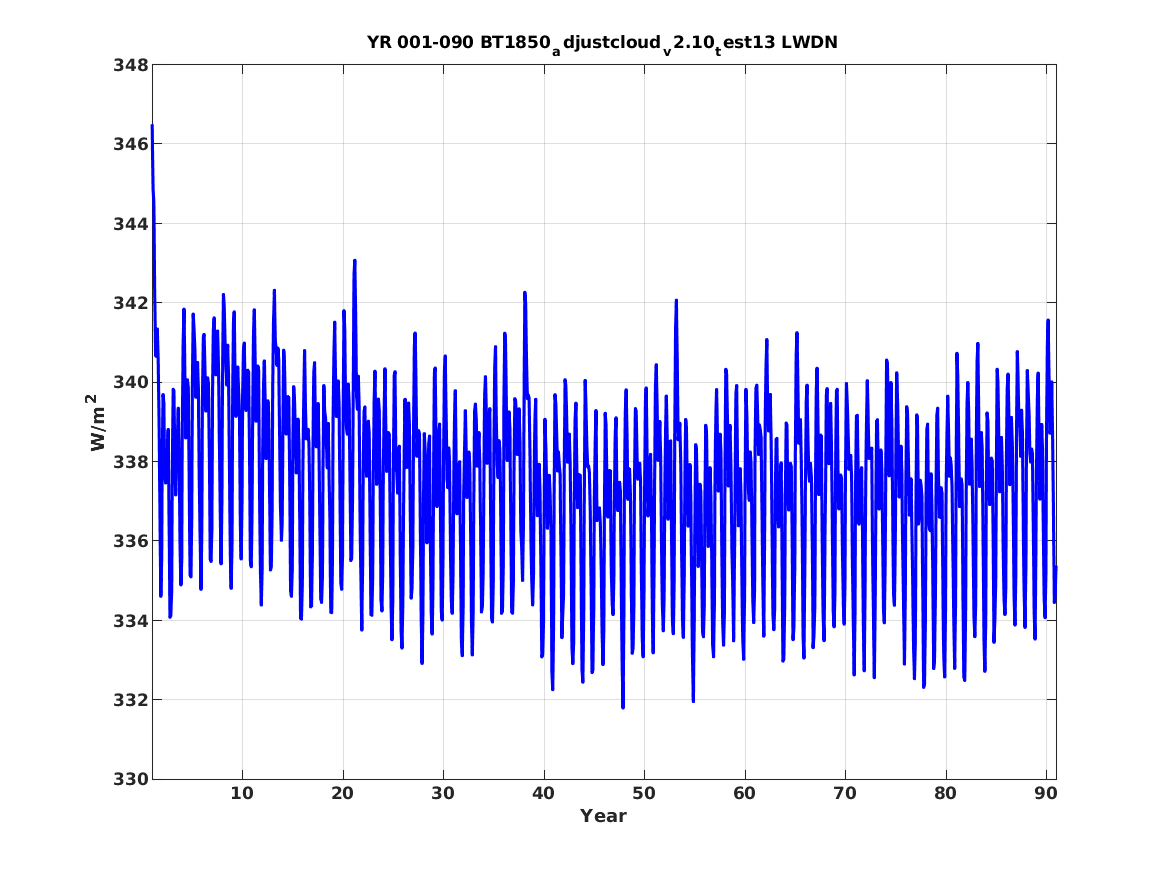This screenshot has width=1167, height=875.
Task: Click y-axis tick label 332
Action: tap(131, 700)
